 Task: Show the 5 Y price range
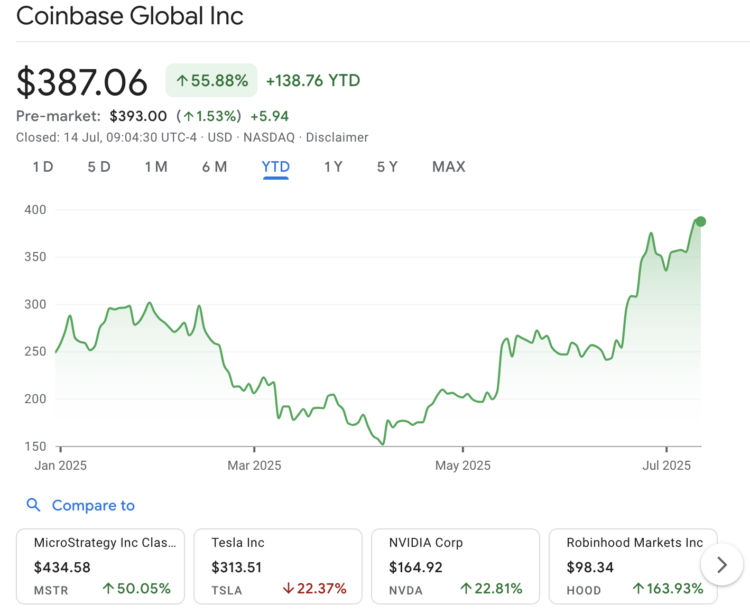[x=387, y=167]
